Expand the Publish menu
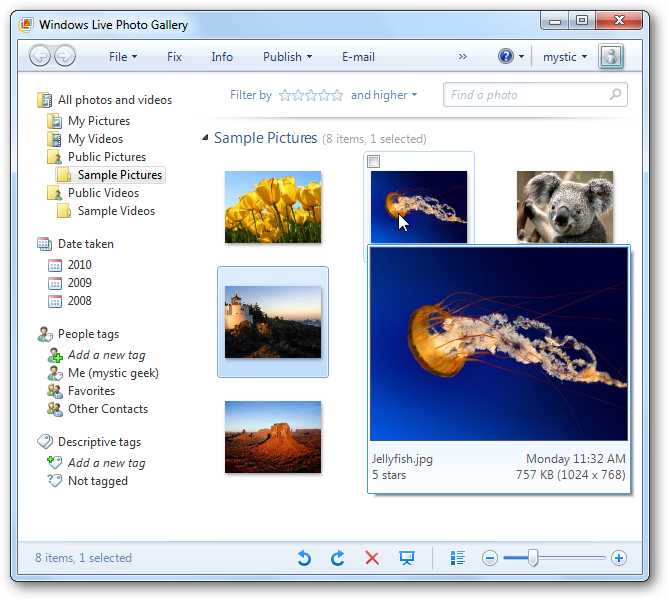This screenshot has height=600, width=668. click(x=287, y=57)
